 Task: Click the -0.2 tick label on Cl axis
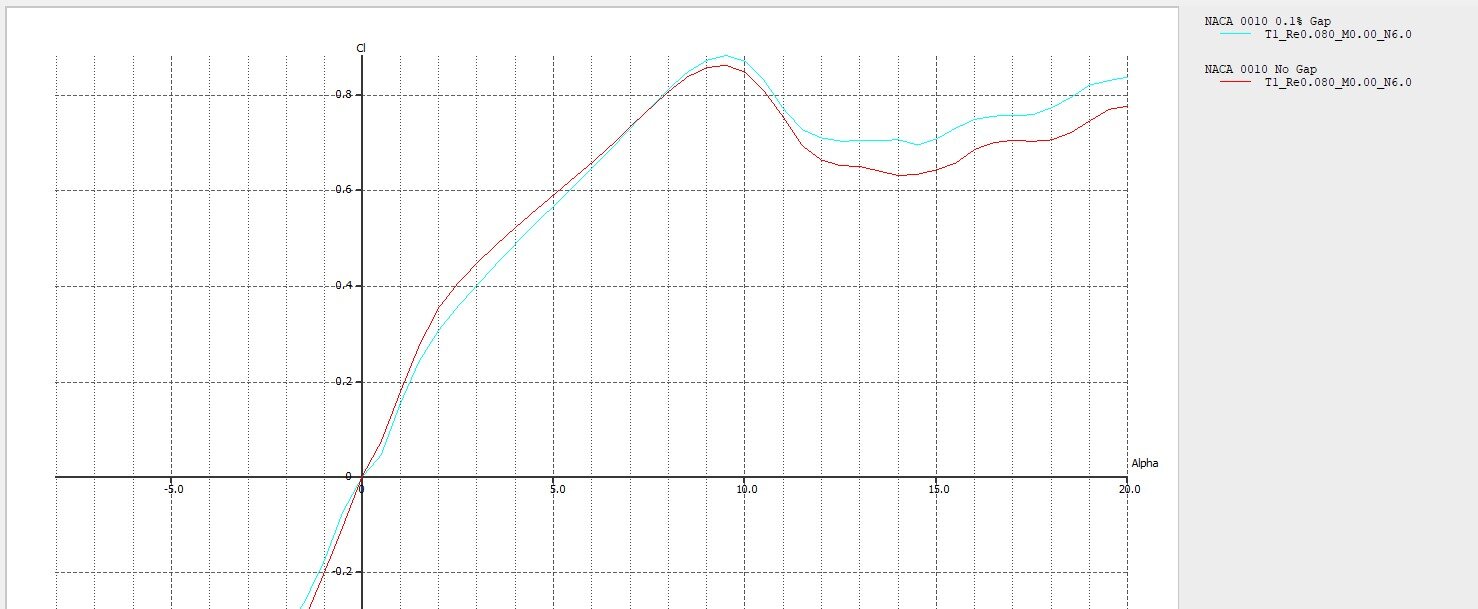tap(344, 572)
